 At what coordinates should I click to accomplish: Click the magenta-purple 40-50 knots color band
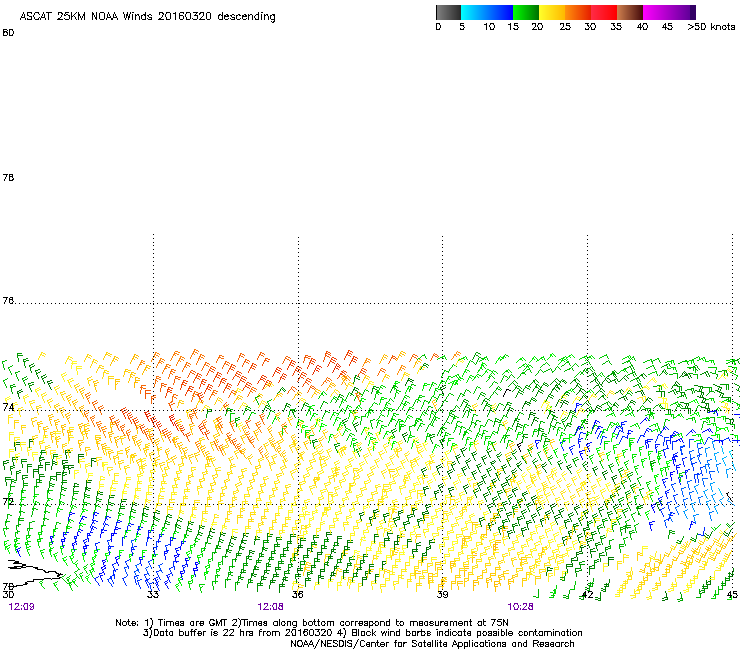click(669, 12)
